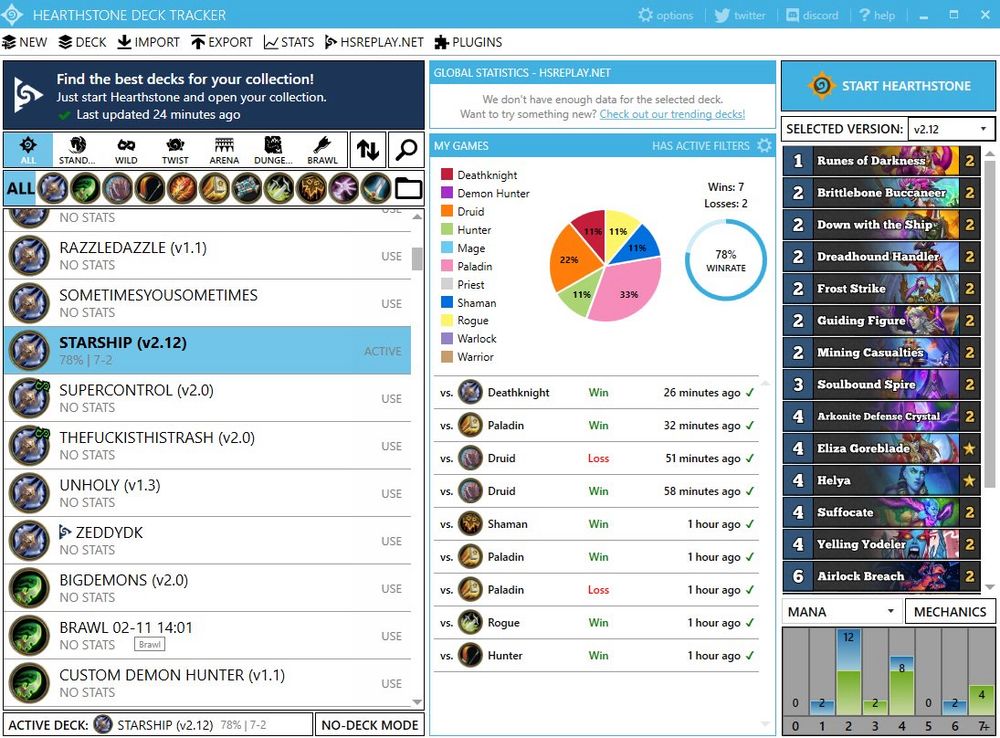This screenshot has width=1000, height=738.
Task: Click the deck list scroll down arrow
Action: pyautogui.click(x=417, y=702)
